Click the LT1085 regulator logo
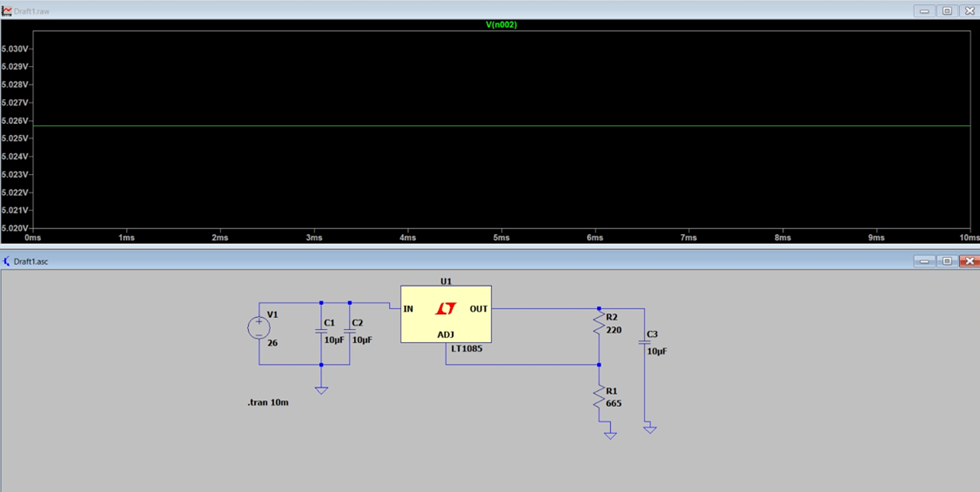 point(446,310)
